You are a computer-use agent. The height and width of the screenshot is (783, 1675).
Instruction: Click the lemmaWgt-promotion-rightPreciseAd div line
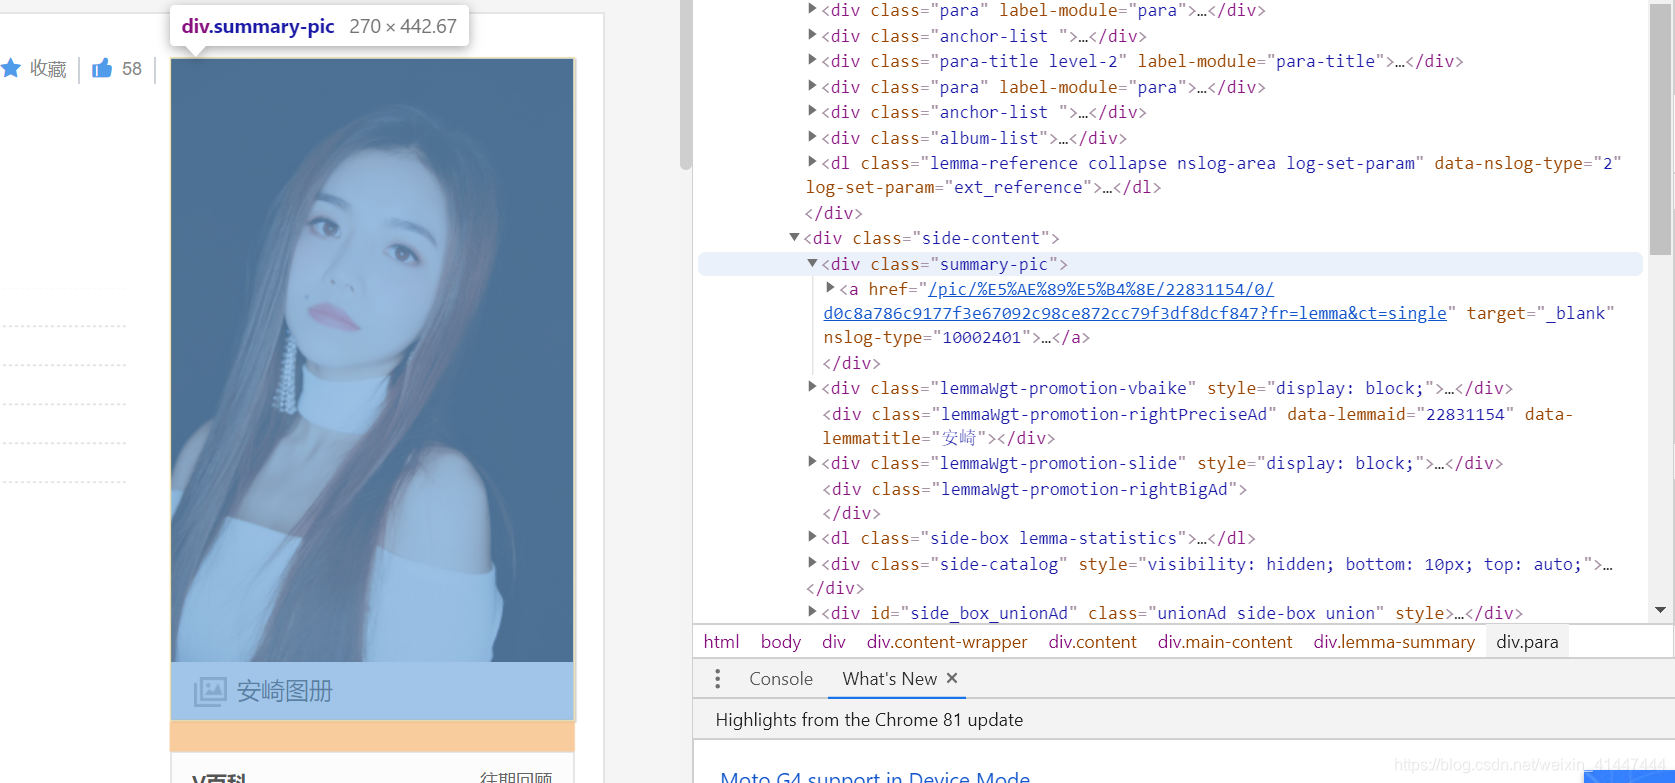point(1196,426)
